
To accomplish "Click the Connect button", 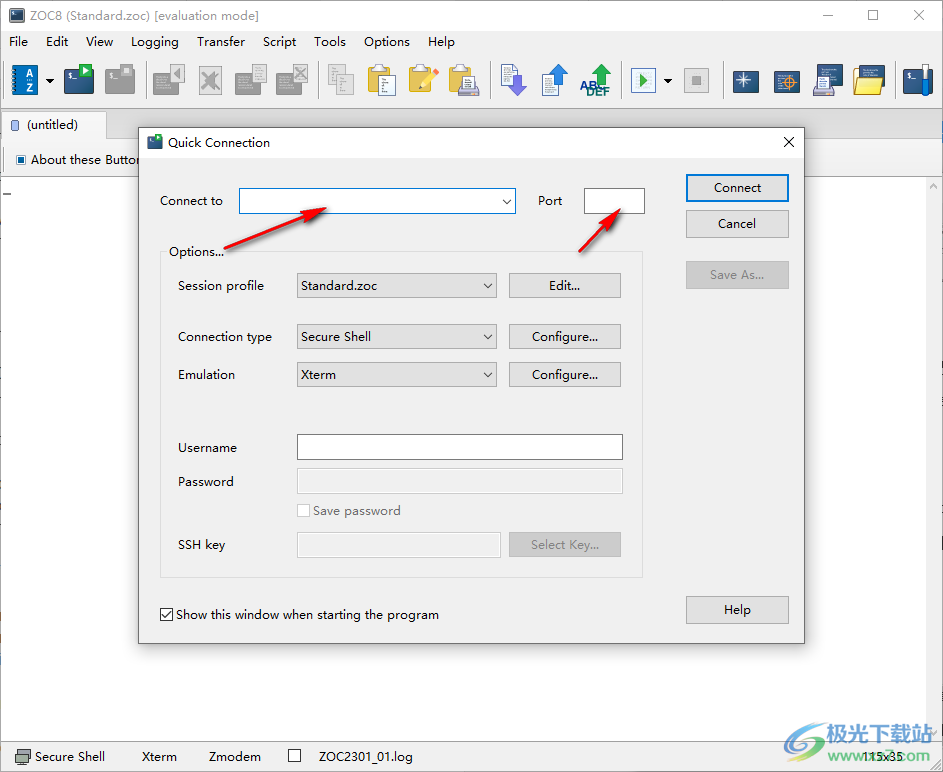I will coord(737,188).
